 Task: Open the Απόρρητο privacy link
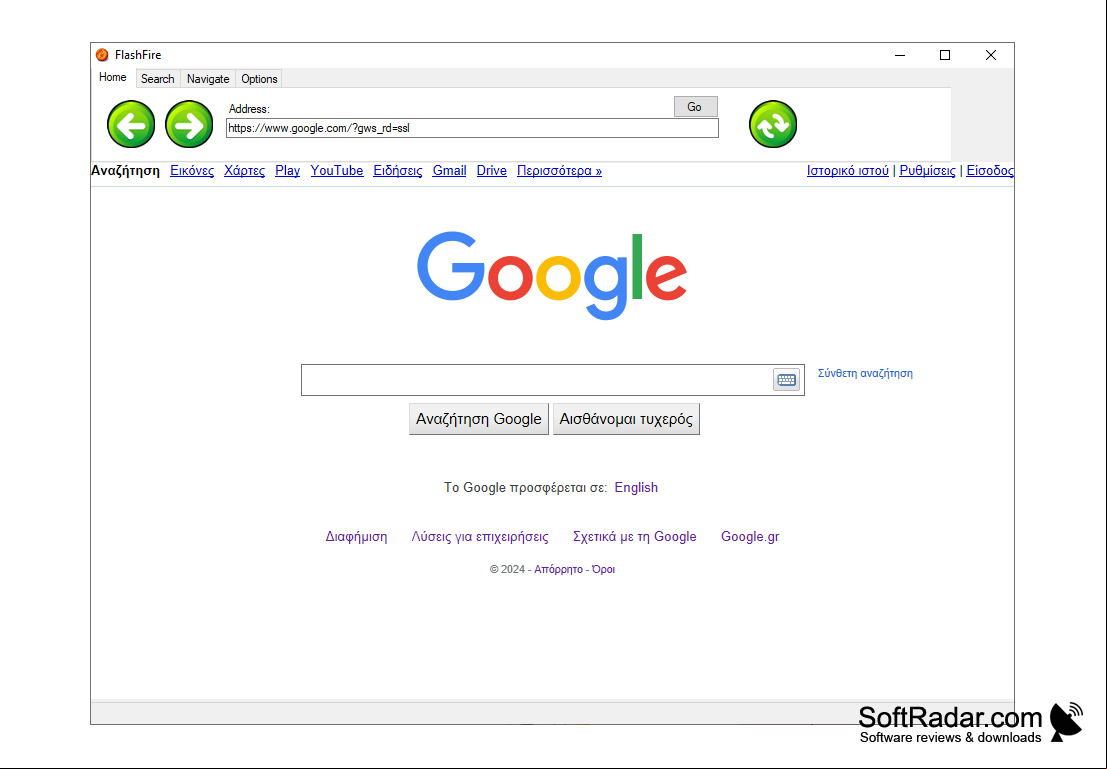pyautogui.click(x=558, y=569)
